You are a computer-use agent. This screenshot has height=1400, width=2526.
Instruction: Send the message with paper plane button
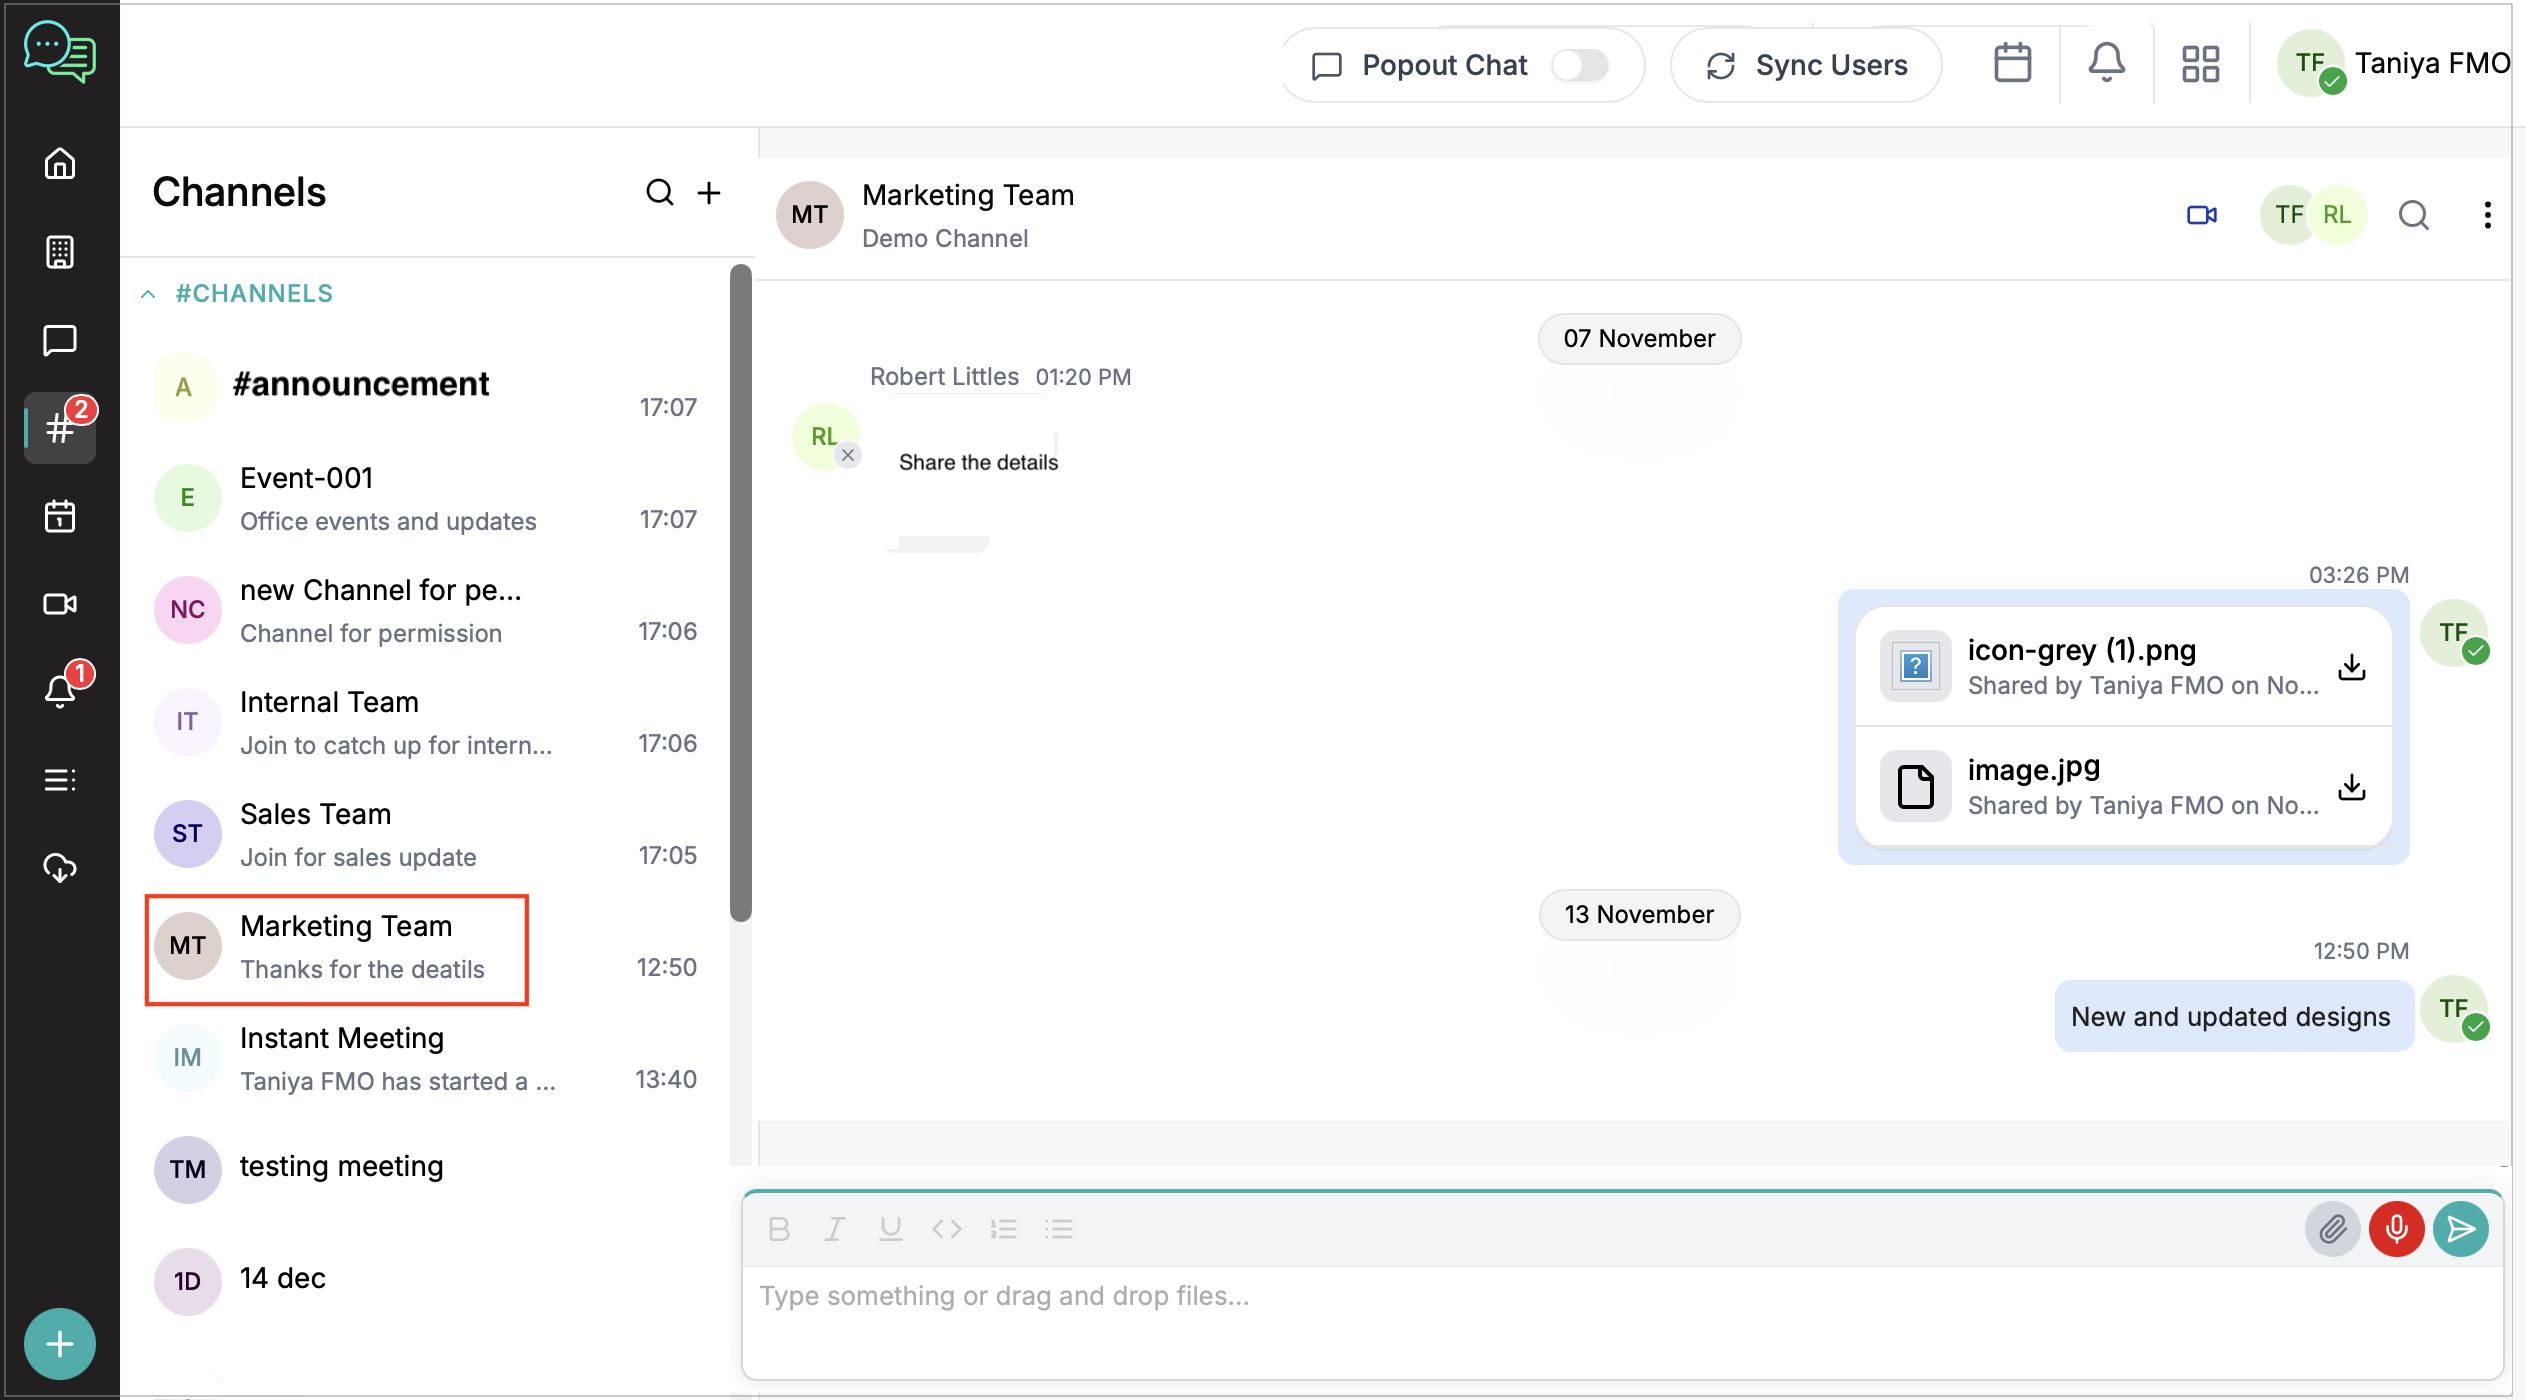click(x=2460, y=1229)
